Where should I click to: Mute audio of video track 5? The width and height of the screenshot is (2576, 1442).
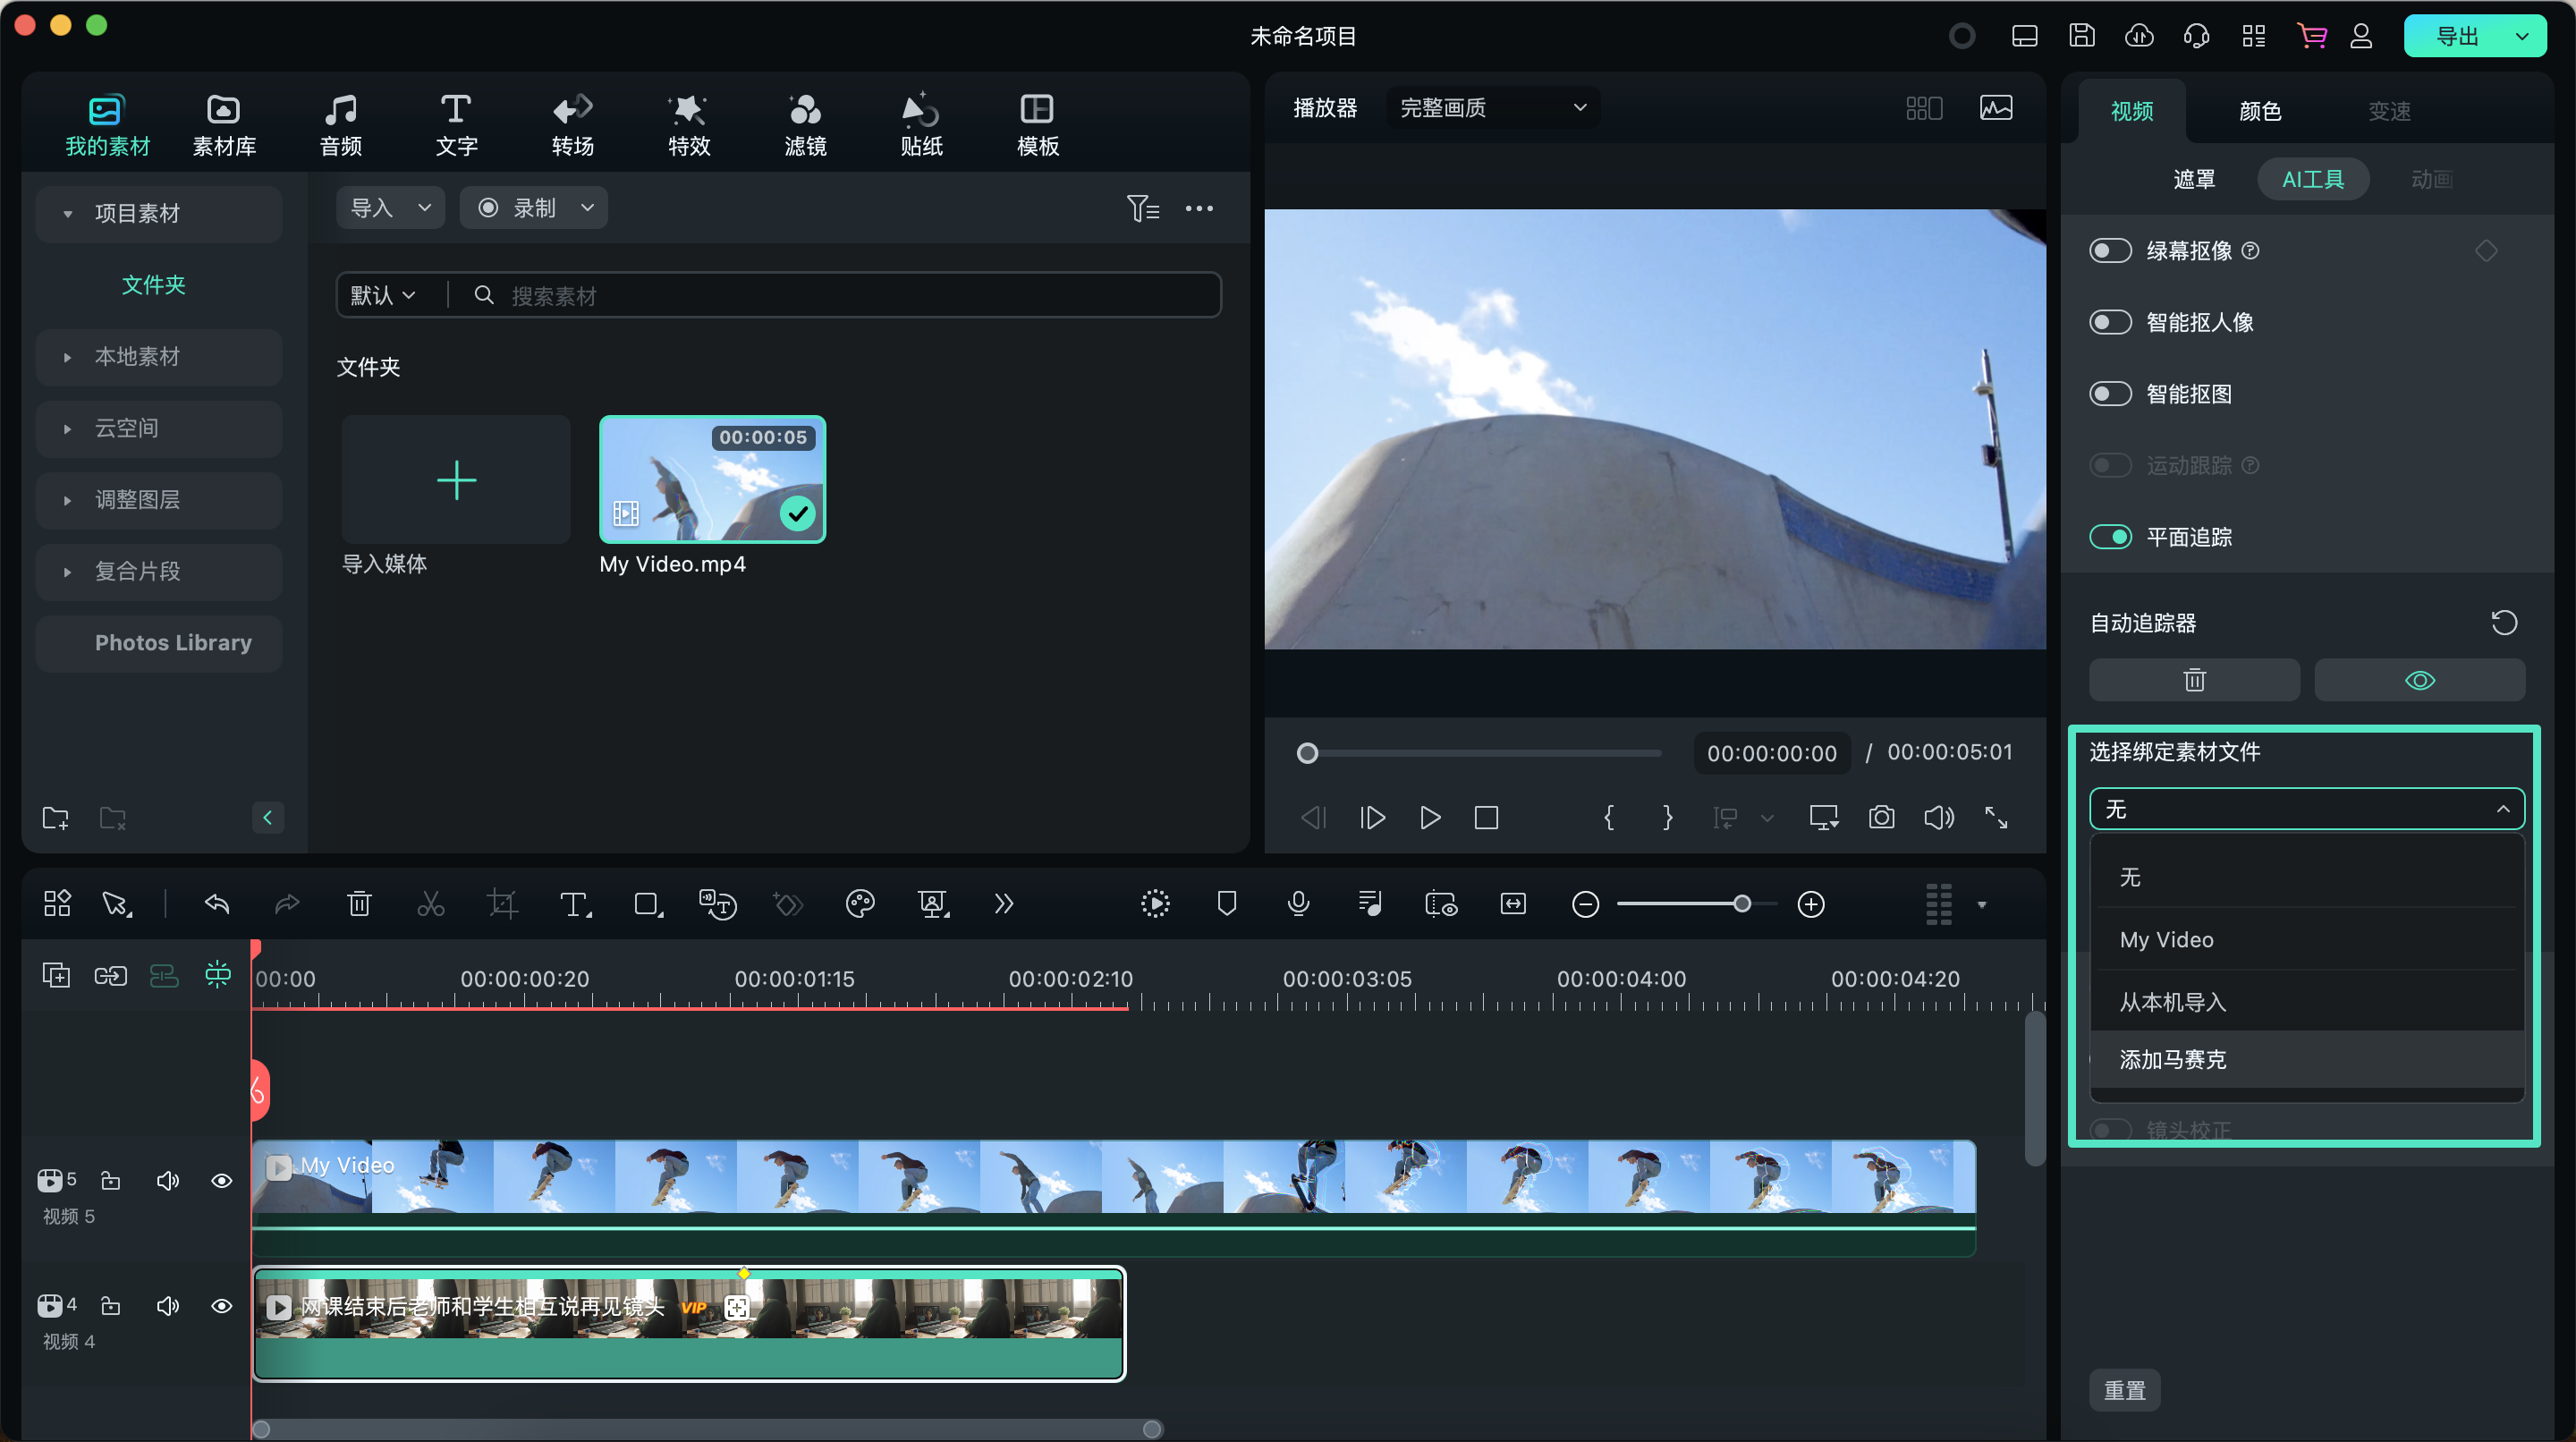click(x=167, y=1181)
